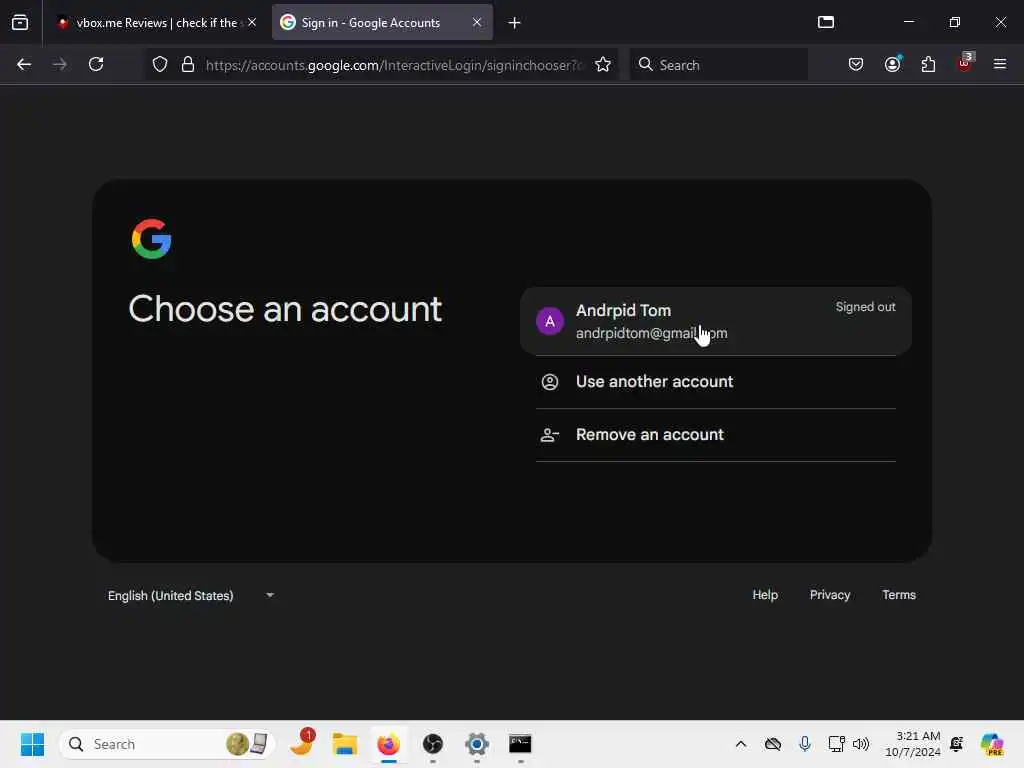Bookmark this page with star
The width and height of the screenshot is (1024, 768).
click(603, 64)
